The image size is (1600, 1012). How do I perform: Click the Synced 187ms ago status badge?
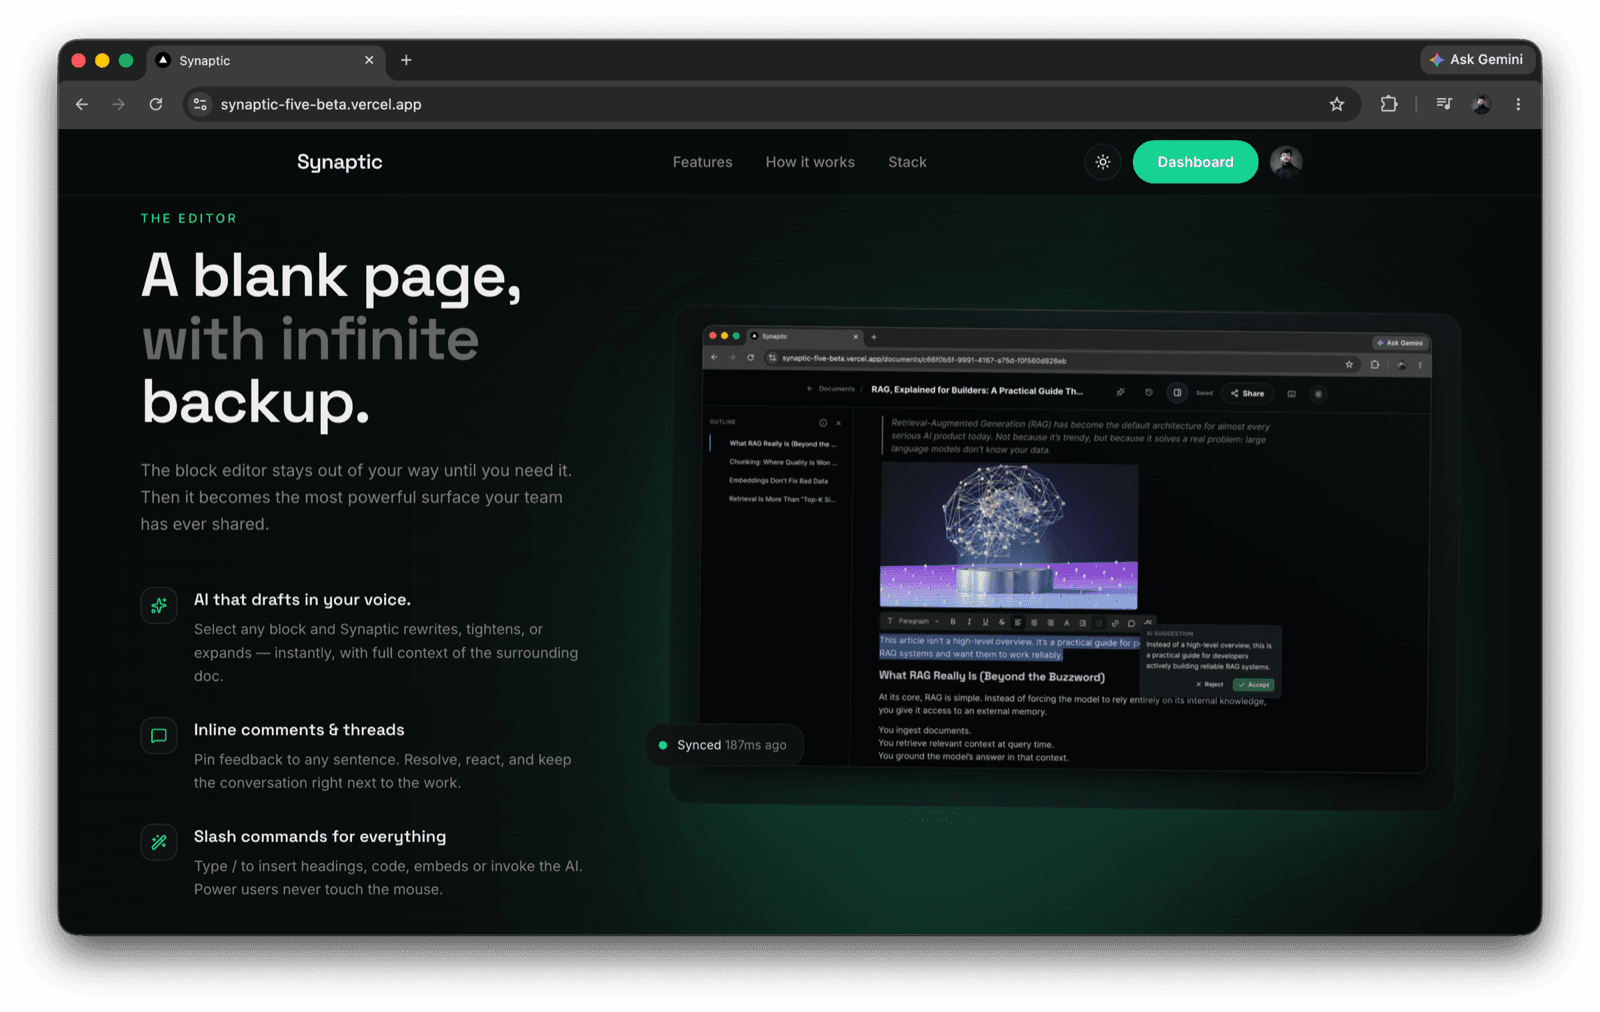click(x=725, y=745)
